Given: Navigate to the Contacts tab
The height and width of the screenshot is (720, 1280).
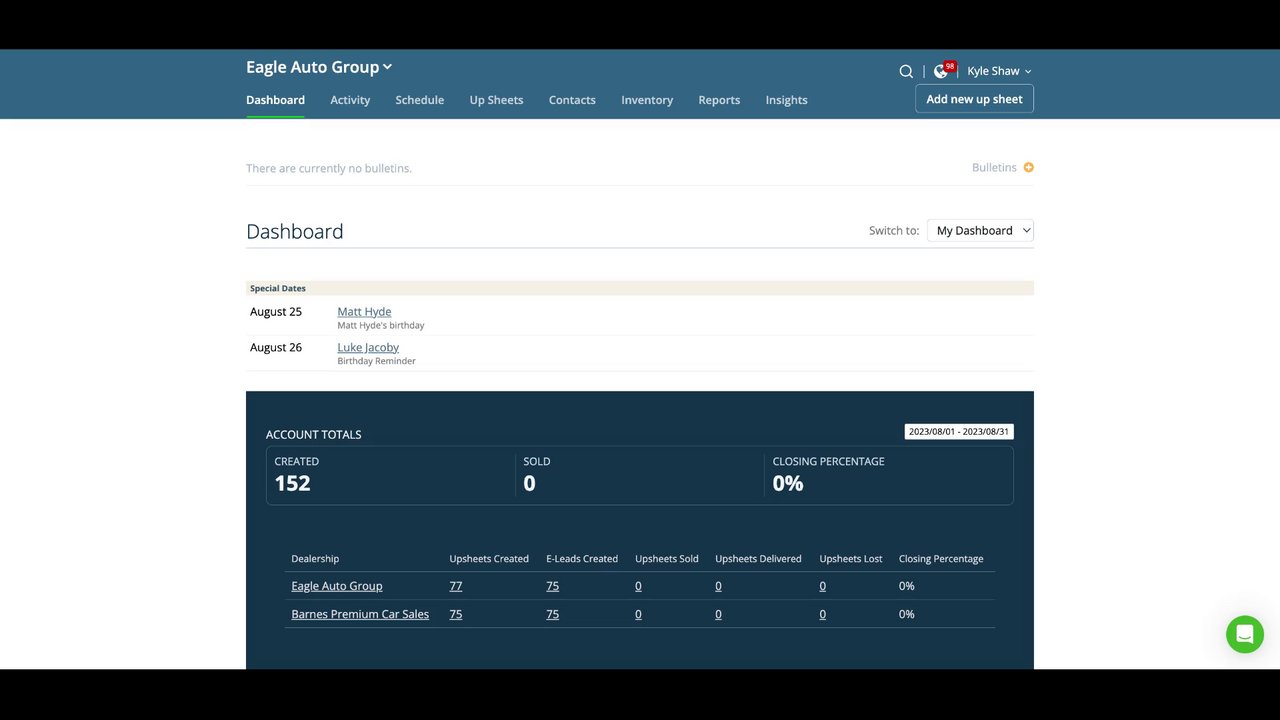Looking at the screenshot, I should 572,100.
